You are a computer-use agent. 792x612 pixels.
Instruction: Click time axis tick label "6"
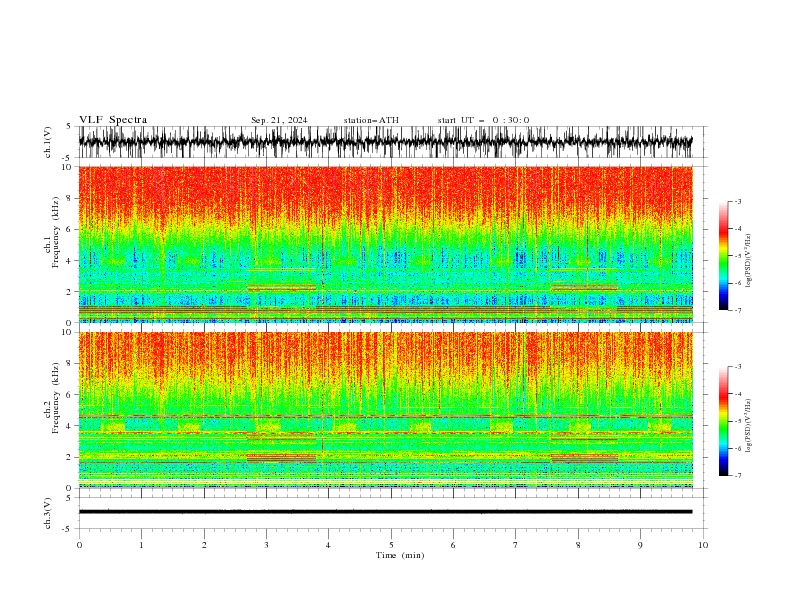click(x=453, y=545)
